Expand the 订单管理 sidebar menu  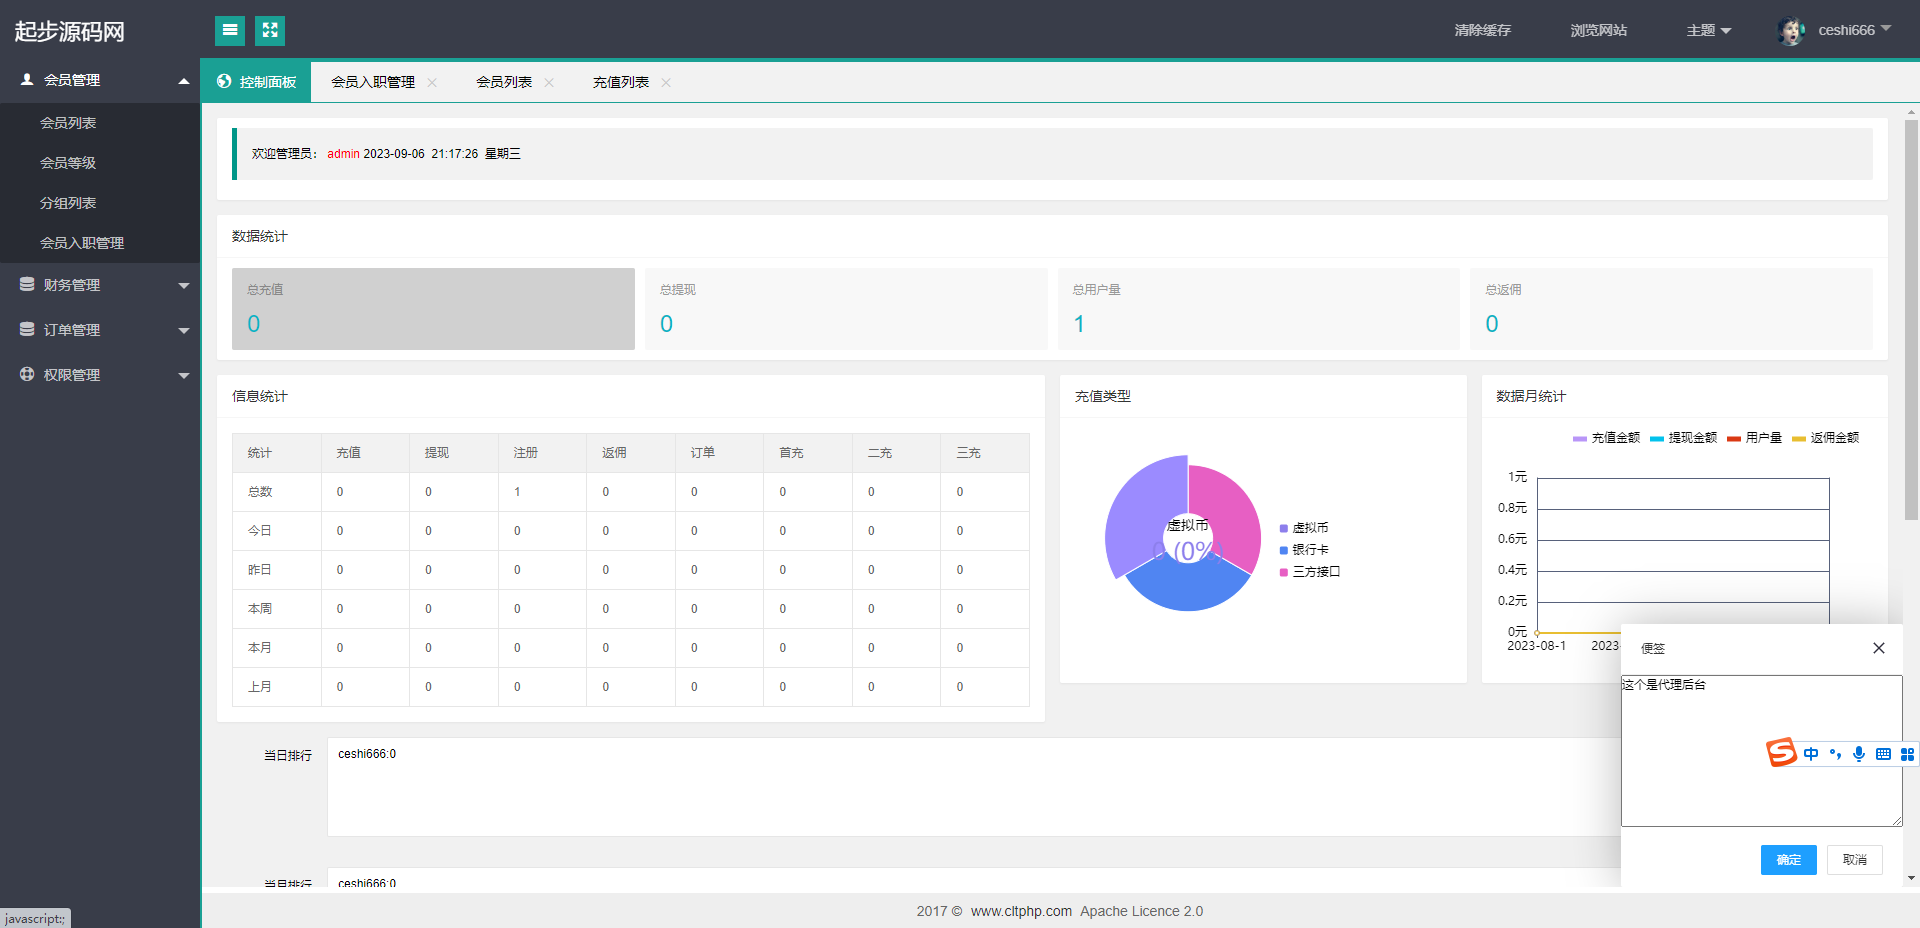tap(100, 330)
